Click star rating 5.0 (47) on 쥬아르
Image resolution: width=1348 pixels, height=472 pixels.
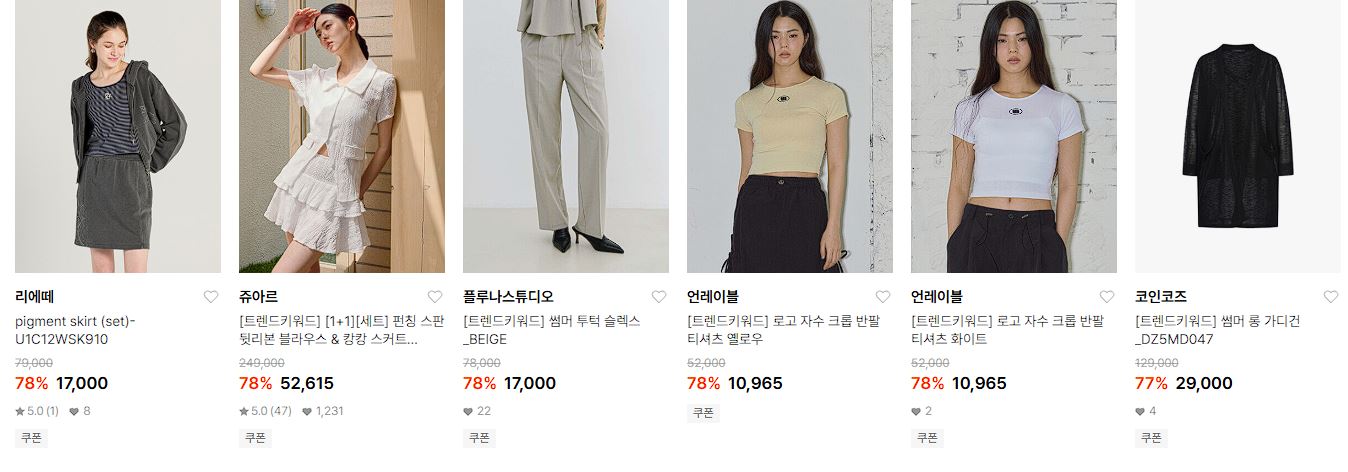265,411
